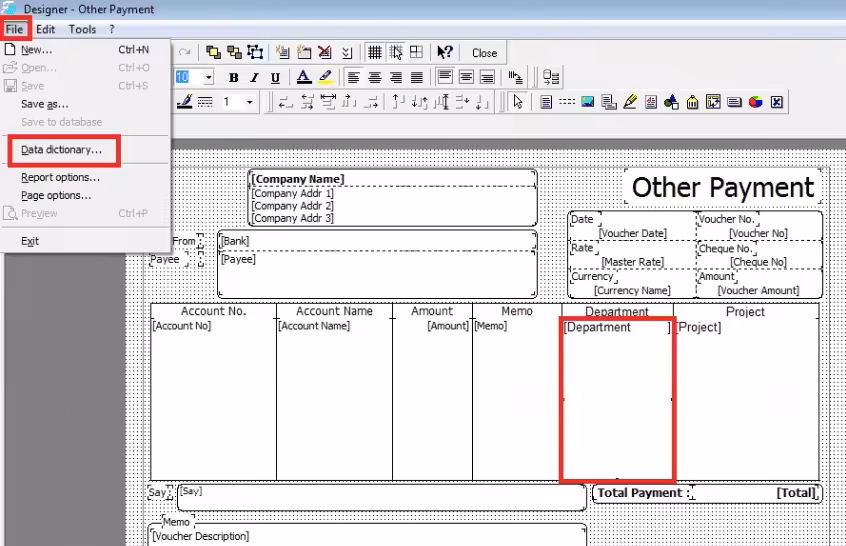The width and height of the screenshot is (846, 546).
Task: Click the Add Dialog Form icon
Action: point(304,52)
